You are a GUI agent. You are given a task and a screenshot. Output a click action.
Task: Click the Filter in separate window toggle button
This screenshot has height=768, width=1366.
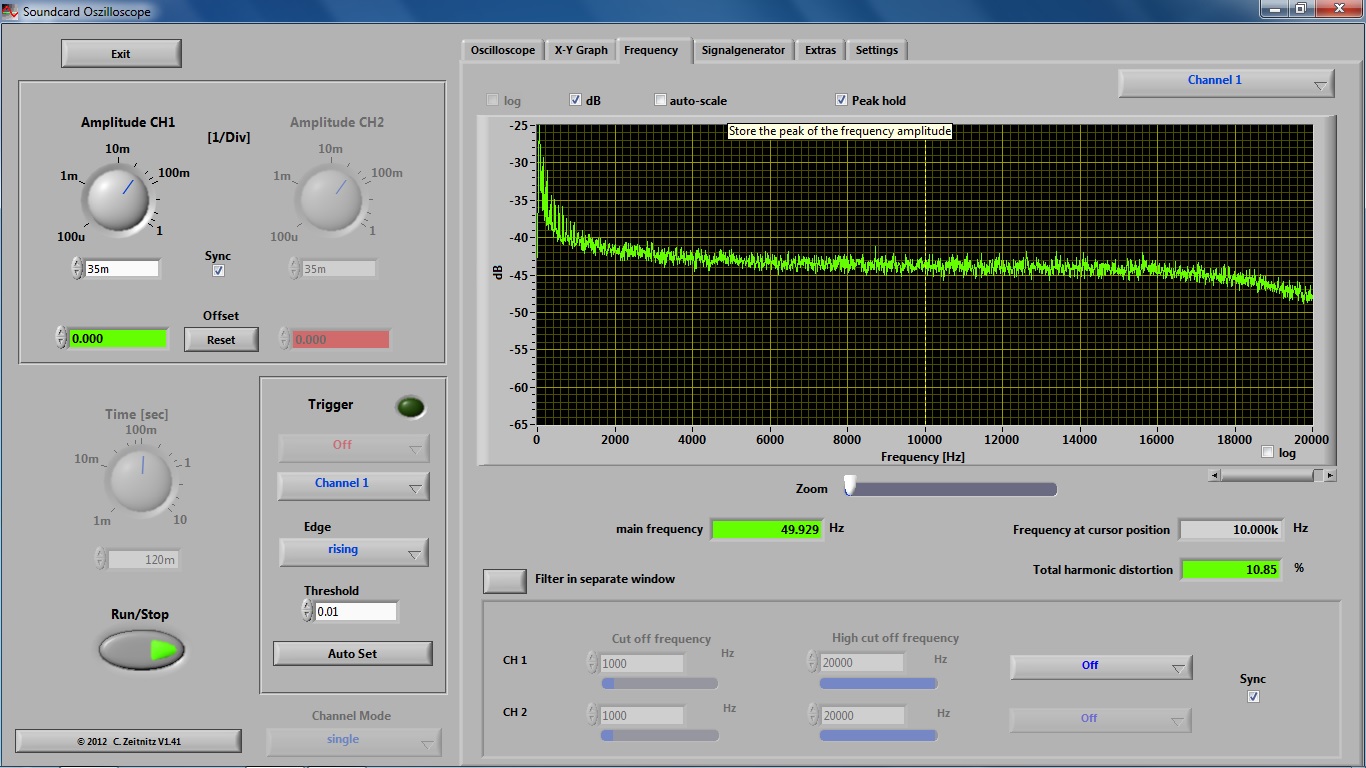pos(504,580)
